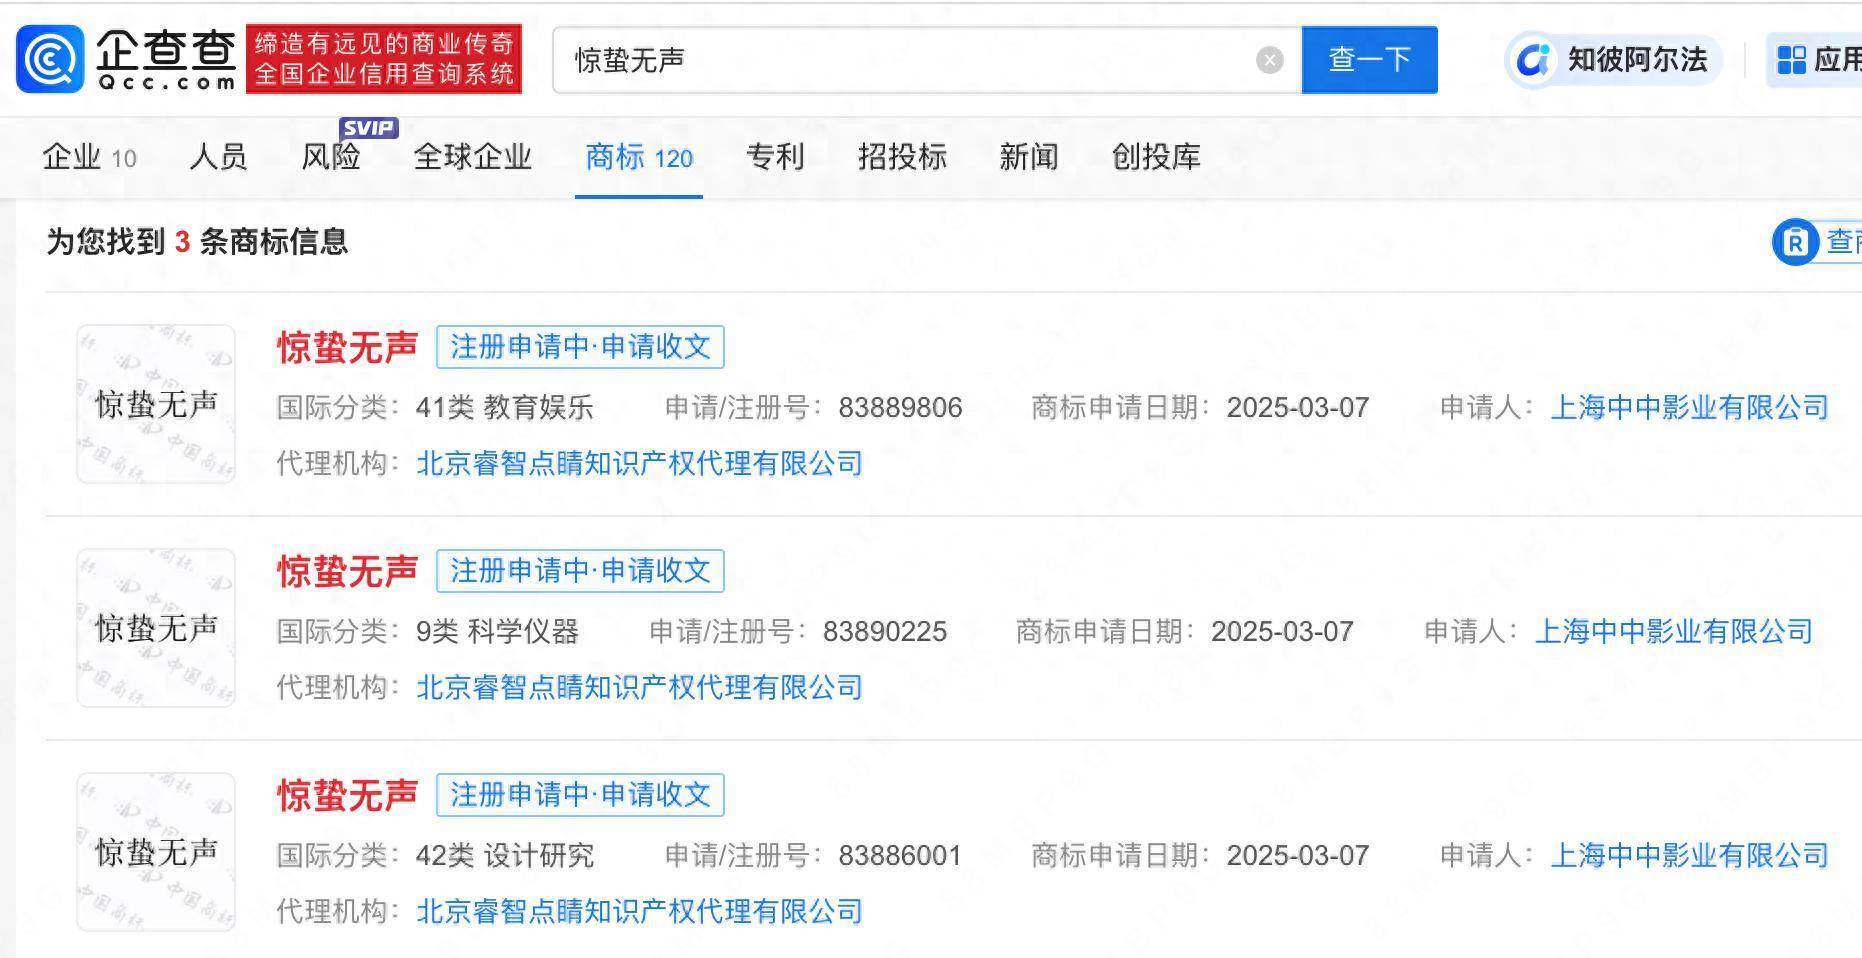Open the 专利 tab

pos(775,157)
